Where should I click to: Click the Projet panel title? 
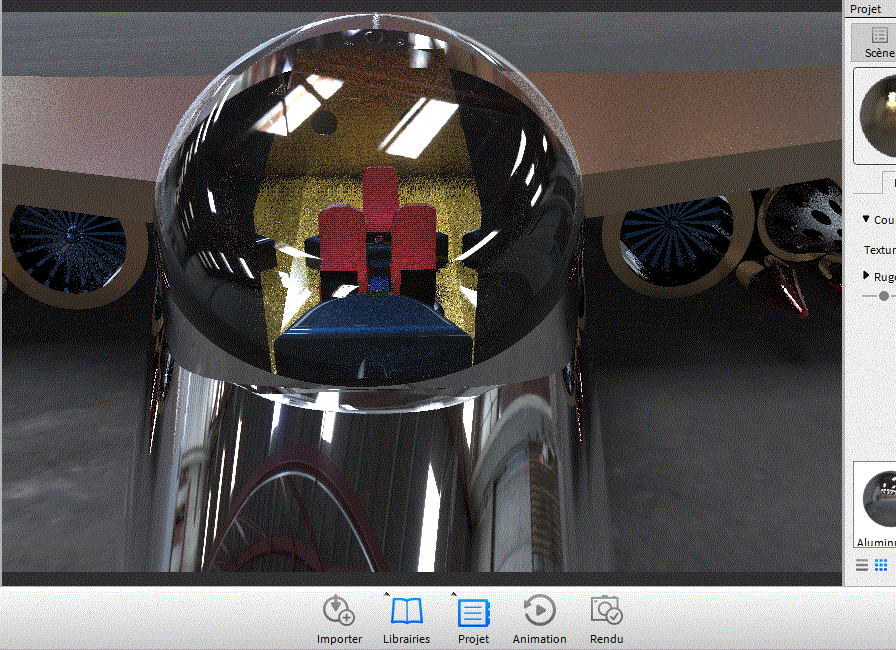[x=865, y=9]
